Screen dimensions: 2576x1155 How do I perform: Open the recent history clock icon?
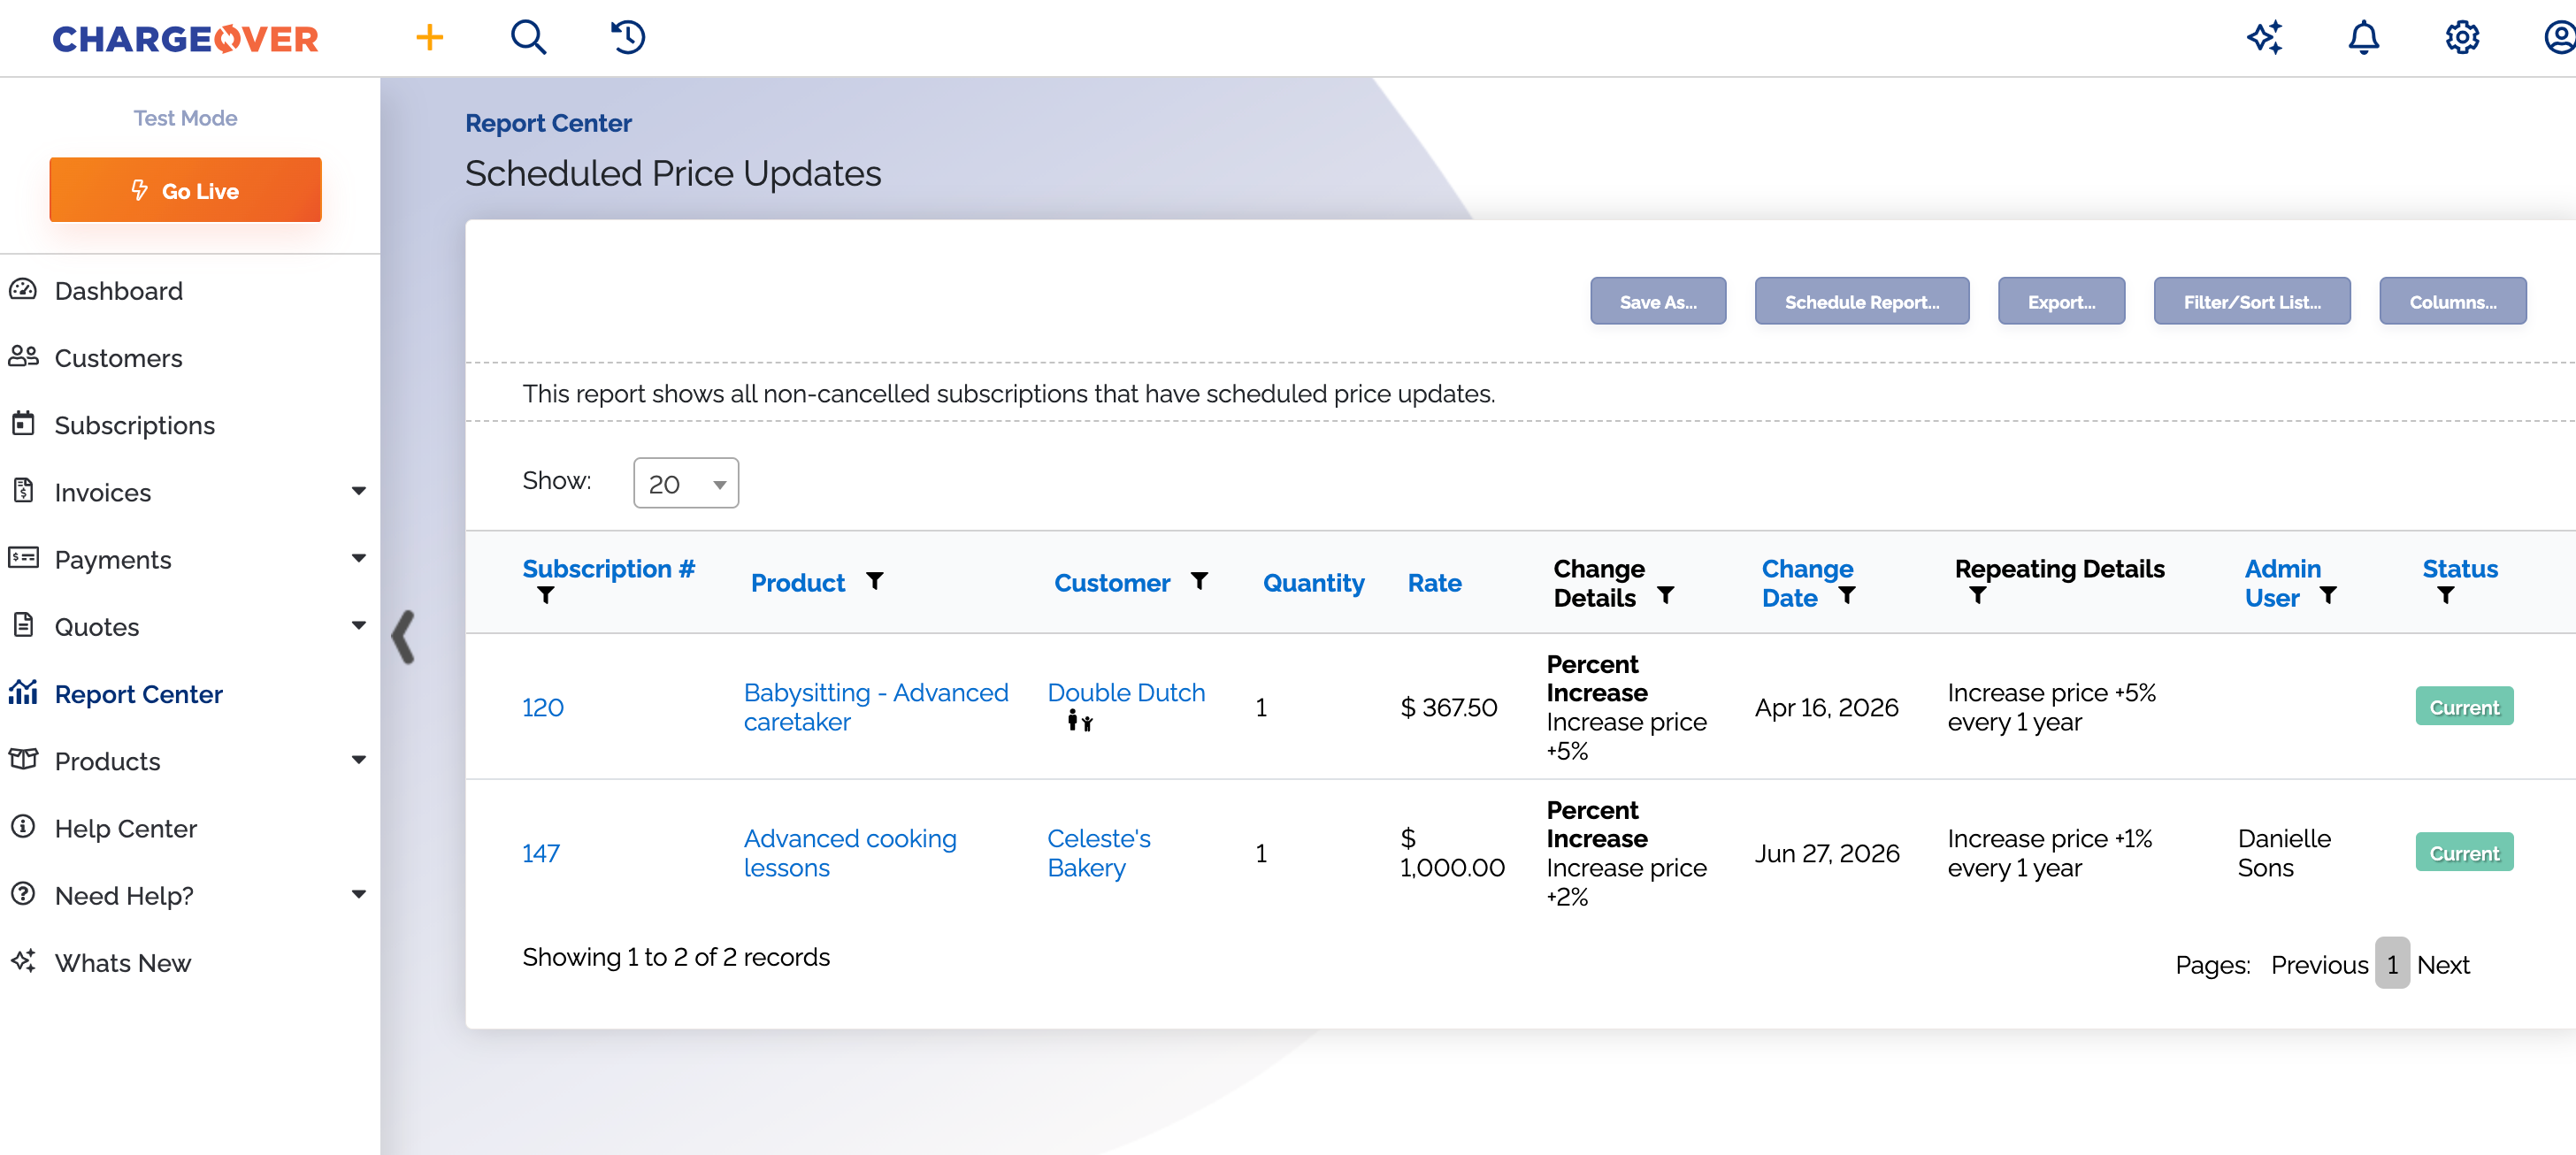(x=628, y=38)
